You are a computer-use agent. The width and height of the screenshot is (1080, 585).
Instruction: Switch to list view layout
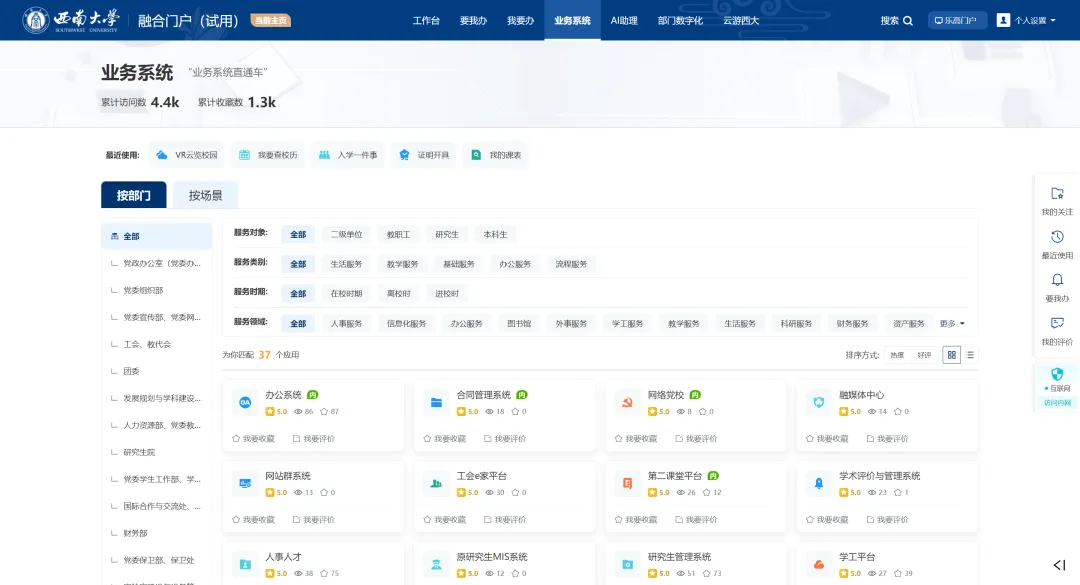coord(970,355)
